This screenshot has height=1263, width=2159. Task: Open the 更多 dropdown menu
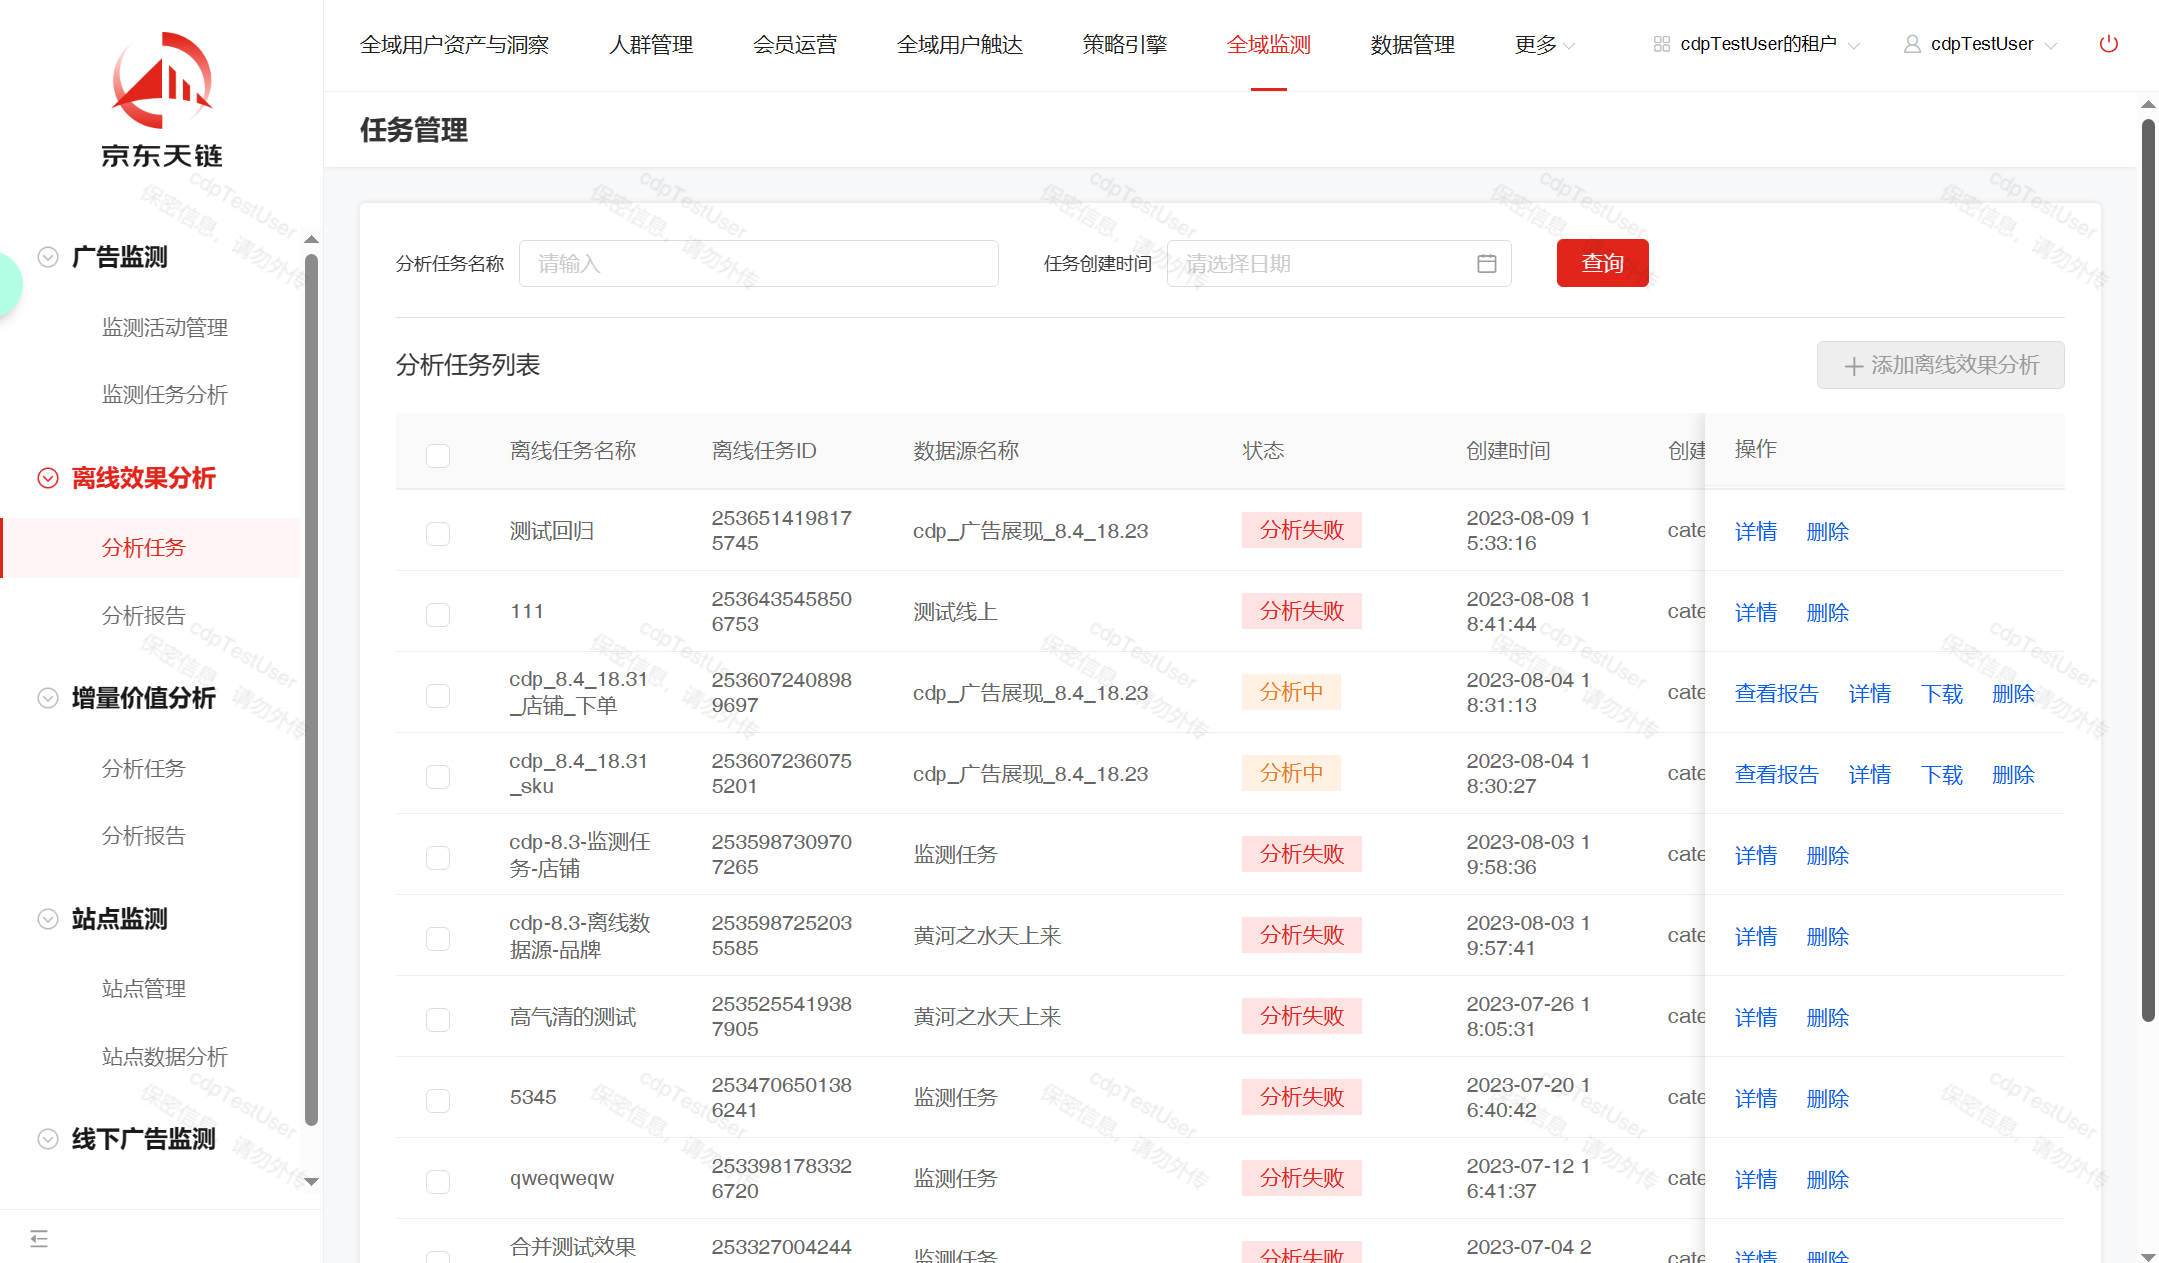point(1545,45)
